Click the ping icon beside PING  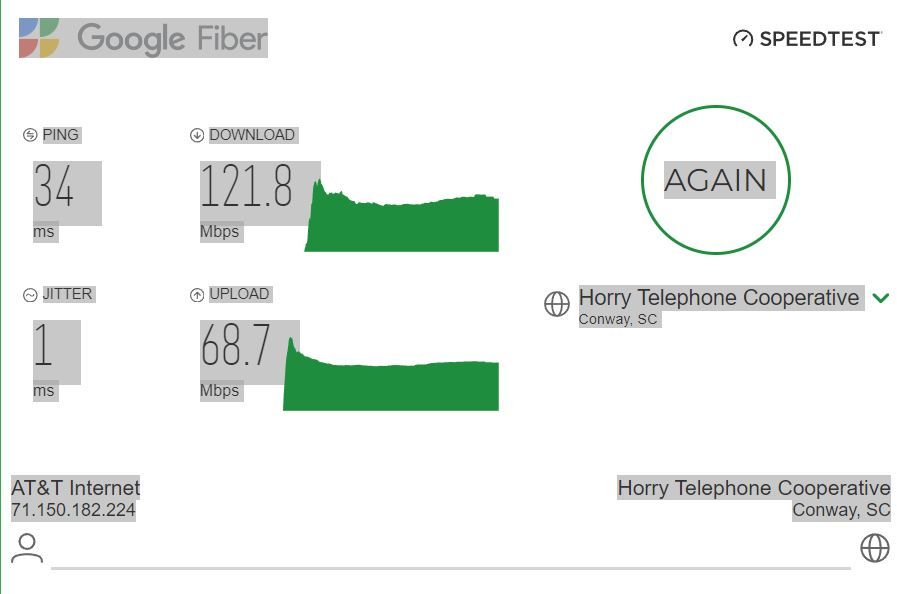tap(30, 135)
